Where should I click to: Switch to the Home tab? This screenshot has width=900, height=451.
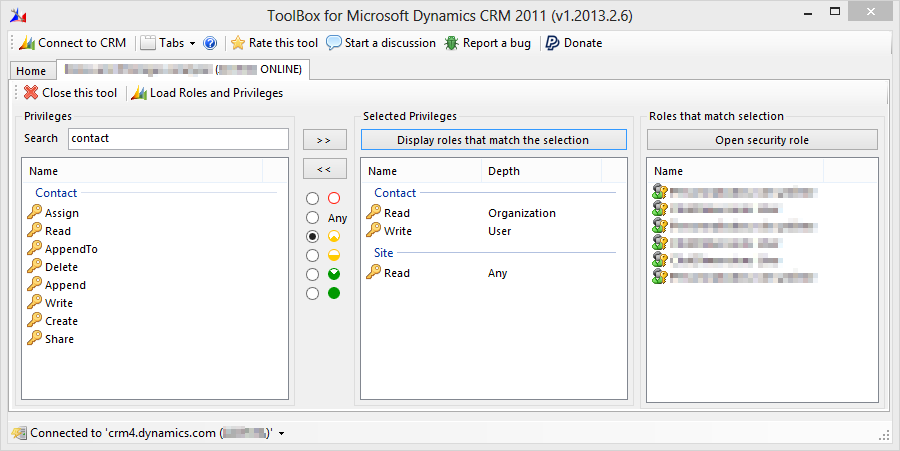pos(31,71)
